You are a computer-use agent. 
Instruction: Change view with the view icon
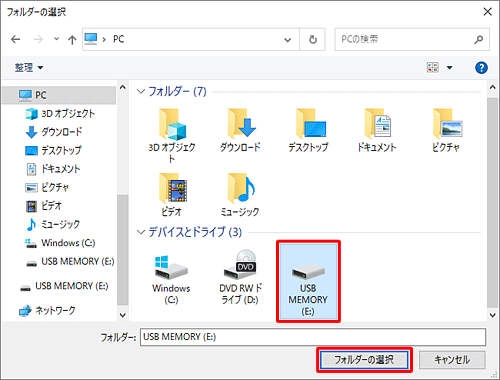433,68
